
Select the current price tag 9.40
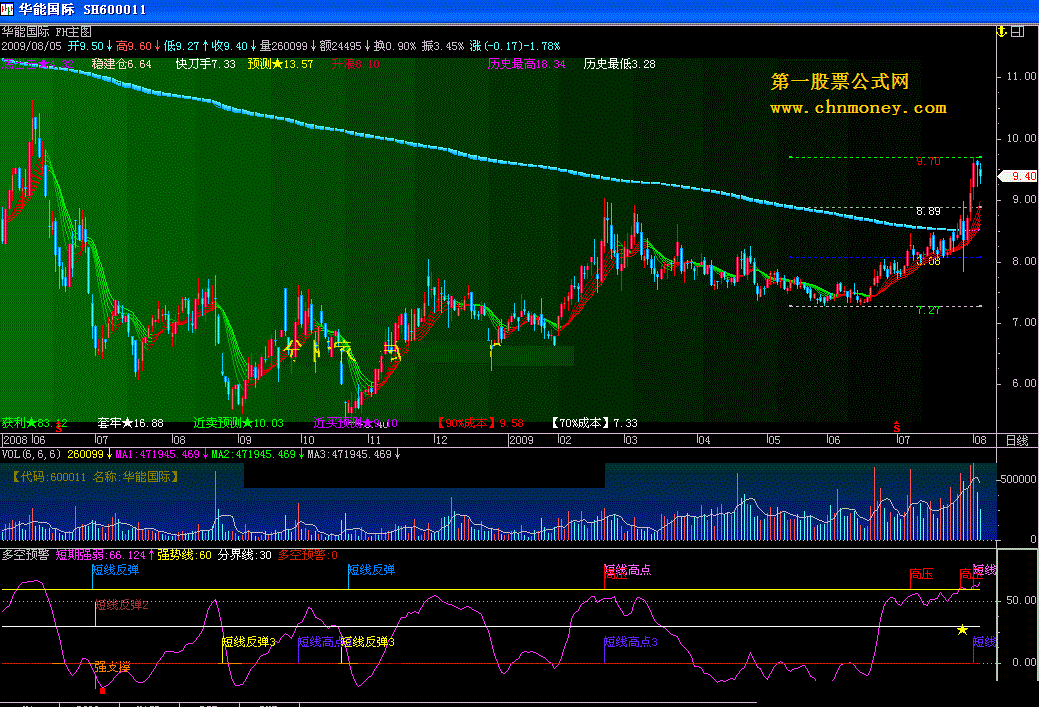click(1018, 176)
